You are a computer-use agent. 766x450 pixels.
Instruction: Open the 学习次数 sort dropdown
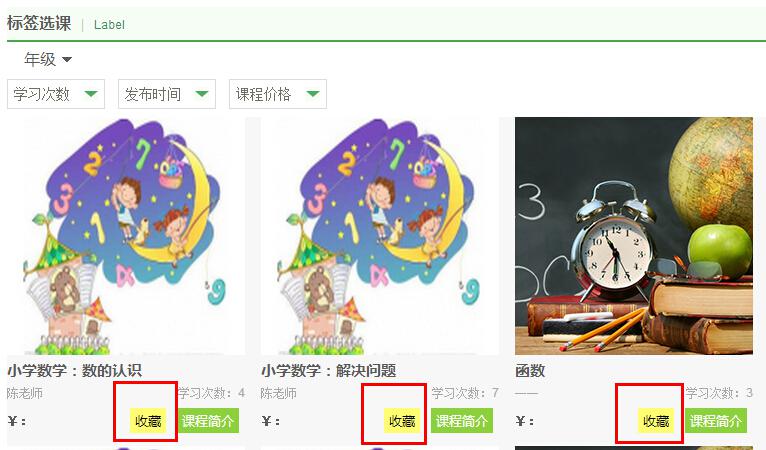pyautogui.click(x=56, y=94)
